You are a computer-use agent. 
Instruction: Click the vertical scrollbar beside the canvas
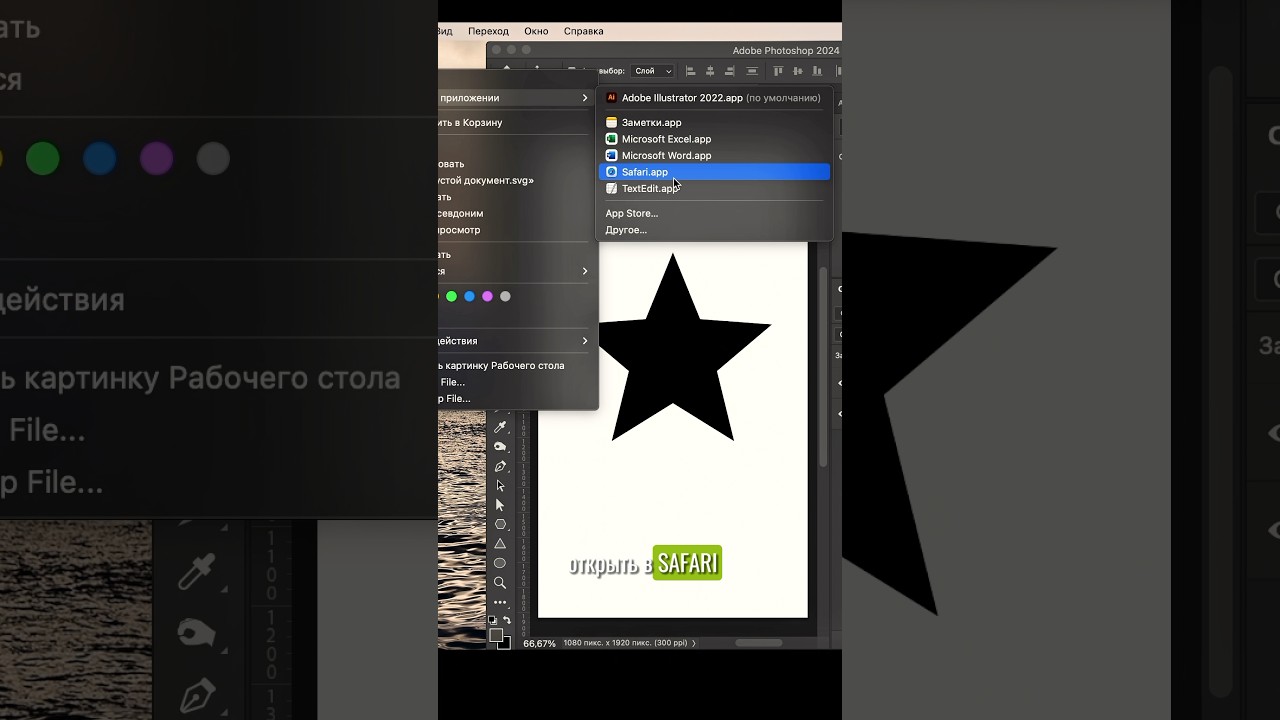[824, 365]
